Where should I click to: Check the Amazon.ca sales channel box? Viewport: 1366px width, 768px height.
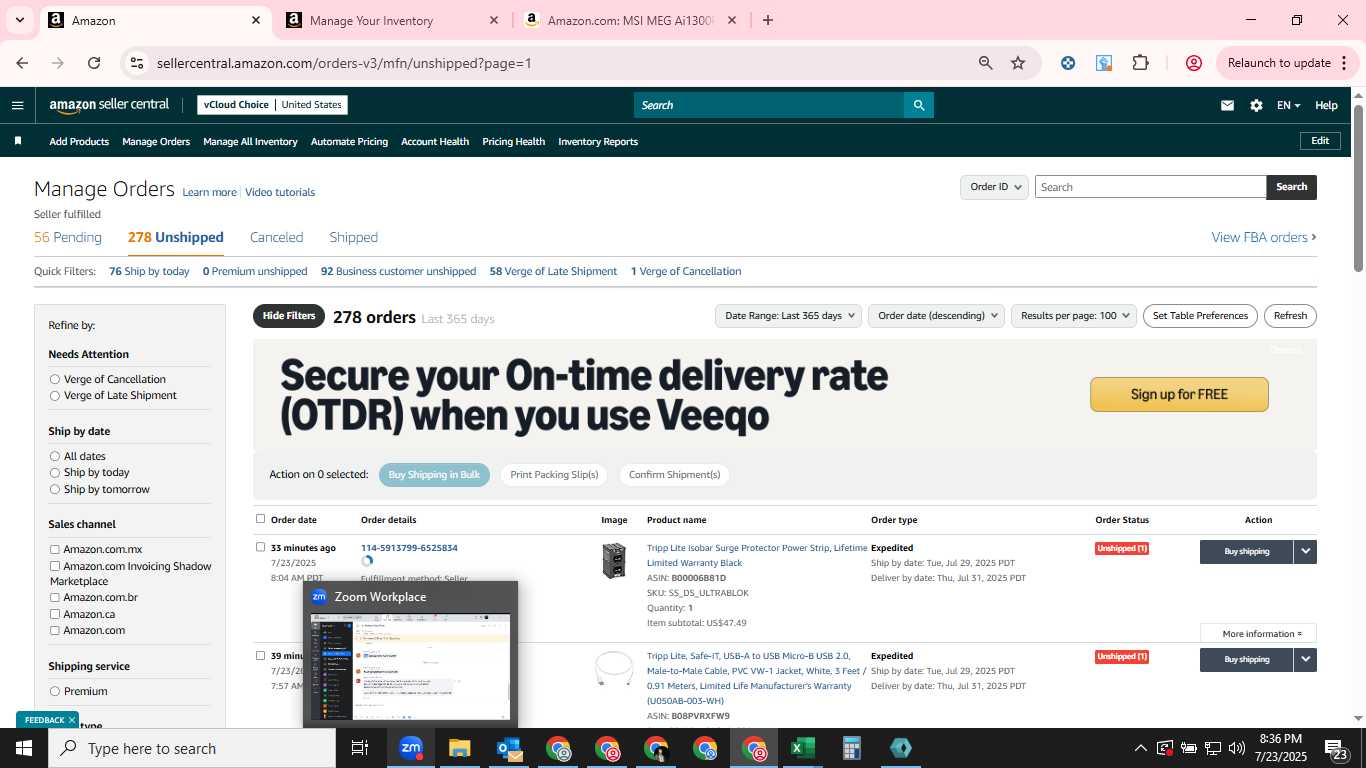[55, 614]
